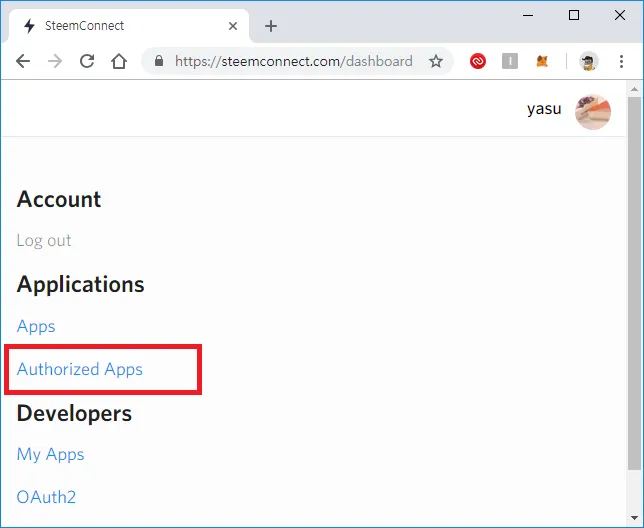Open My Apps under Developers
The width and height of the screenshot is (644, 528).
(x=50, y=454)
